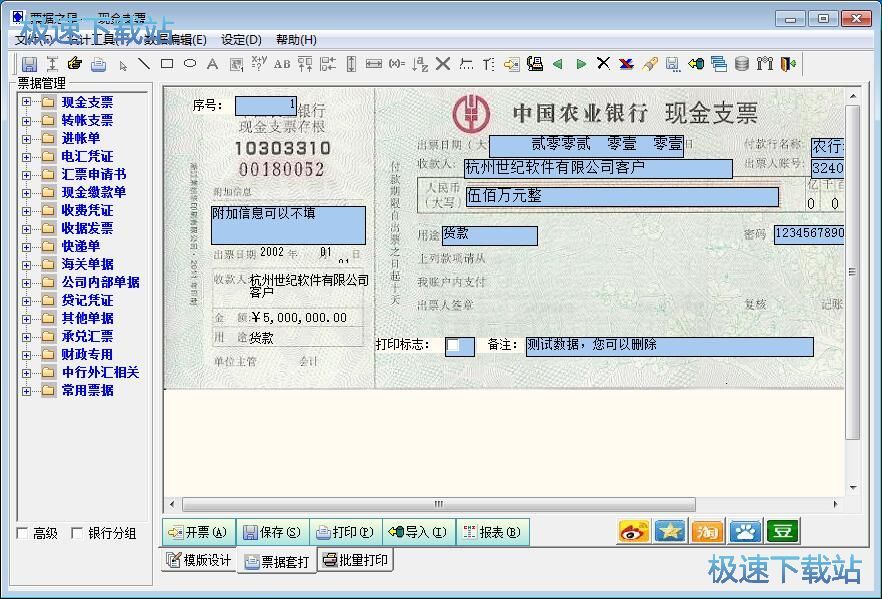Choose the text 'A' tool in toolbar
This screenshot has width=882, height=599.
[212, 64]
